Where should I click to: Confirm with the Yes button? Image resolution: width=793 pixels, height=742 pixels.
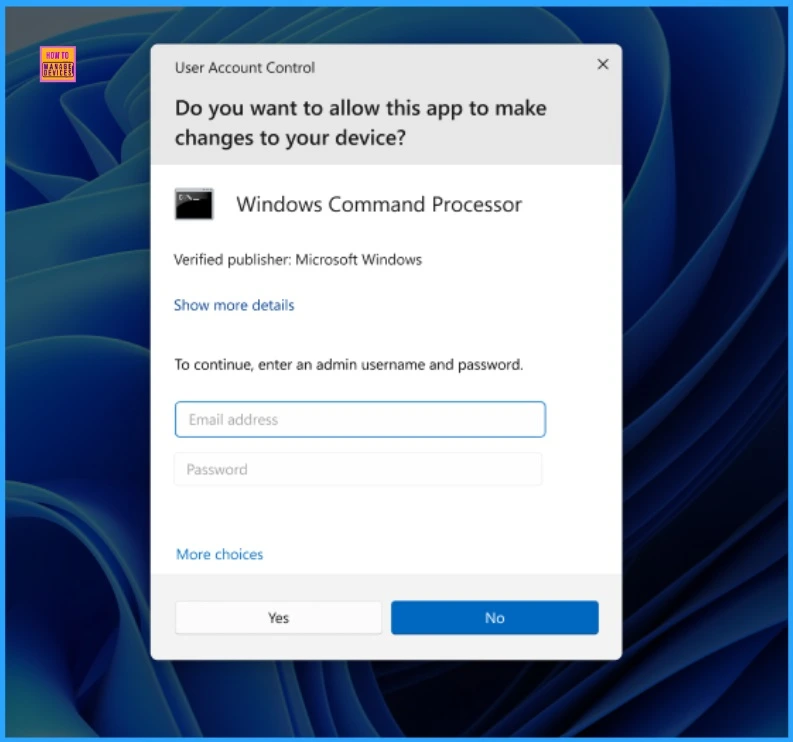pos(278,618)
